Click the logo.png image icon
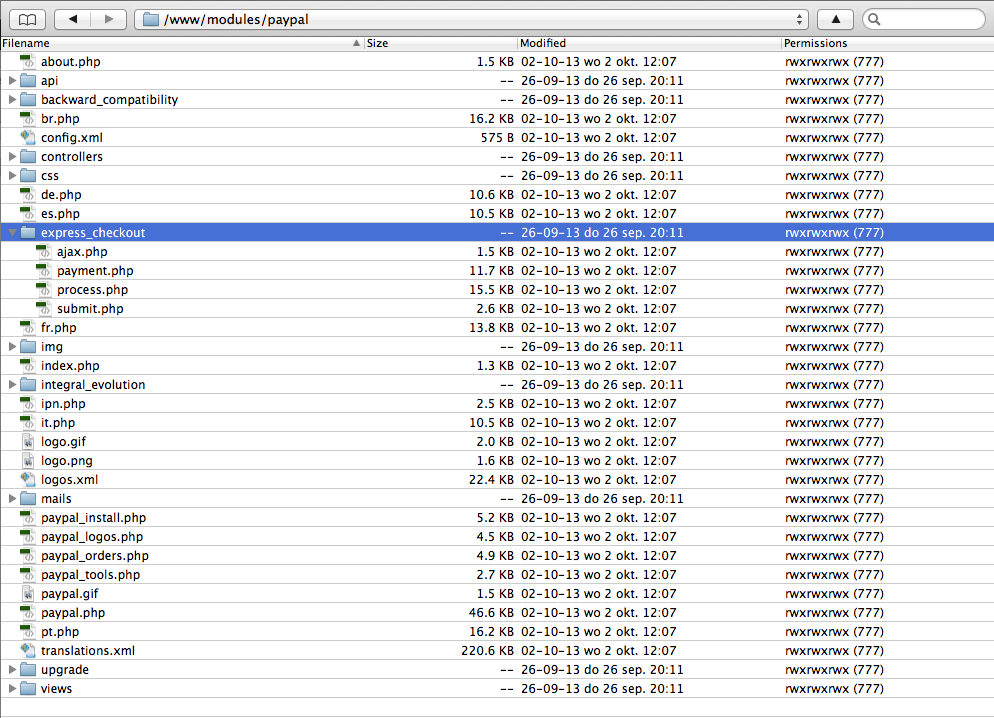This screenshot has height=718, width=994. point(27,461)
